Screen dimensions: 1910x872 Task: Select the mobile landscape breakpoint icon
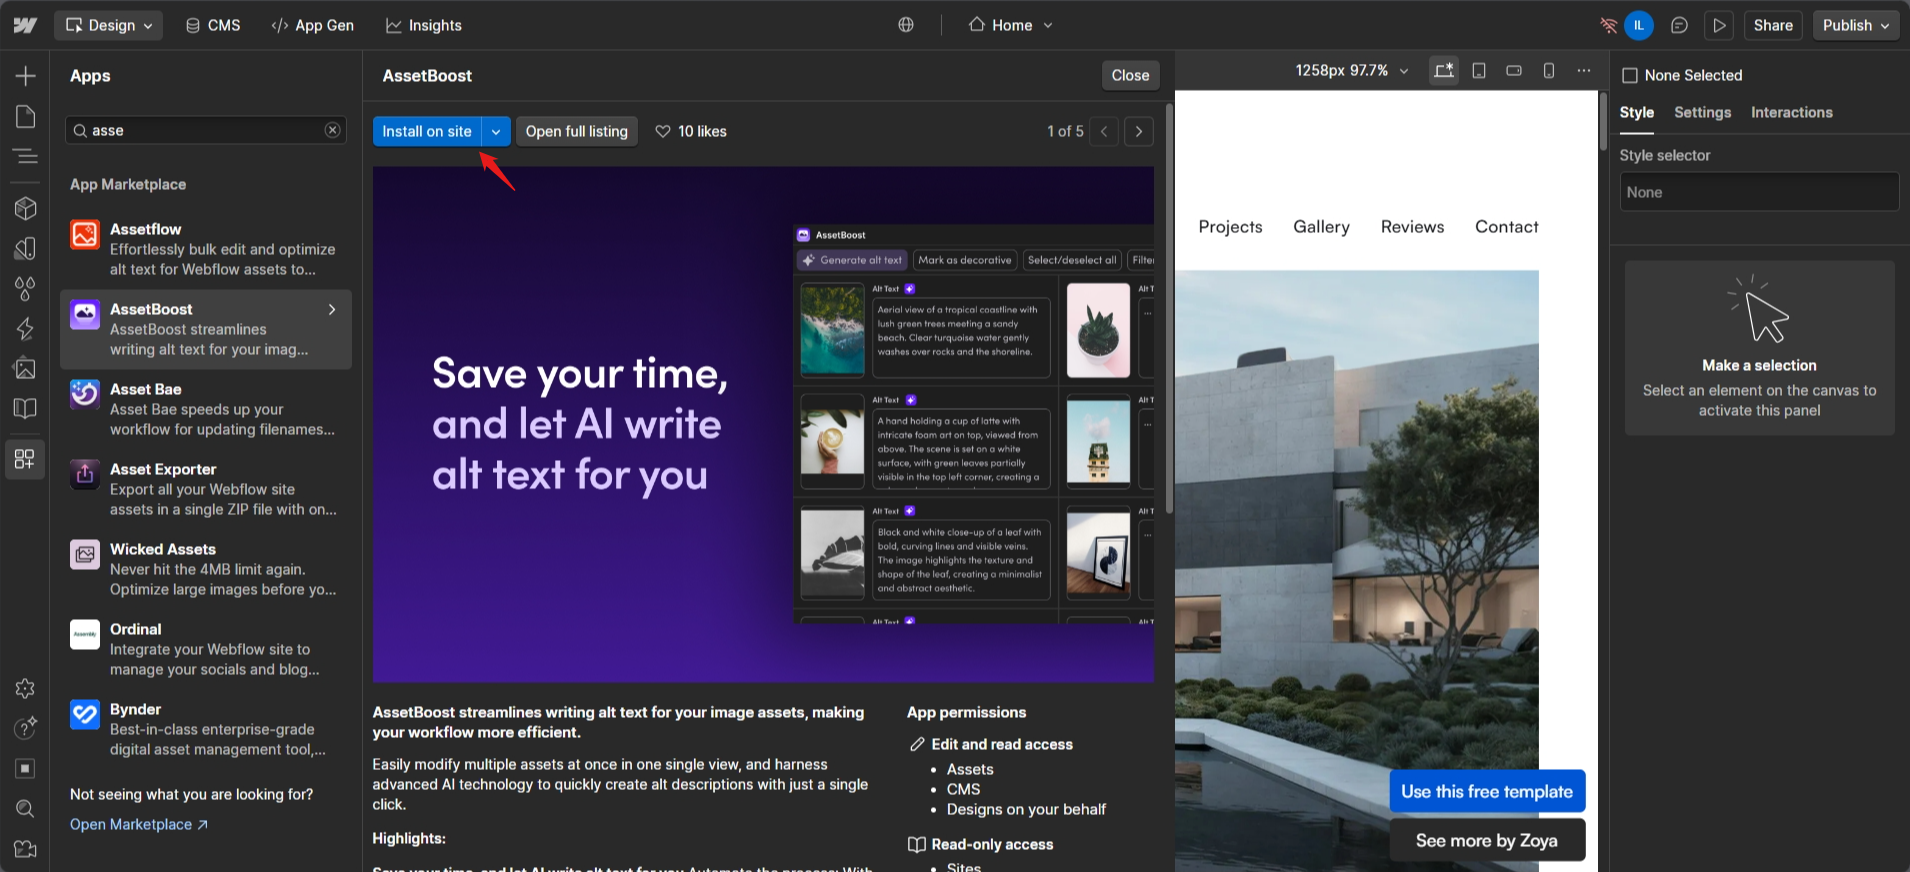[1514, 70]
